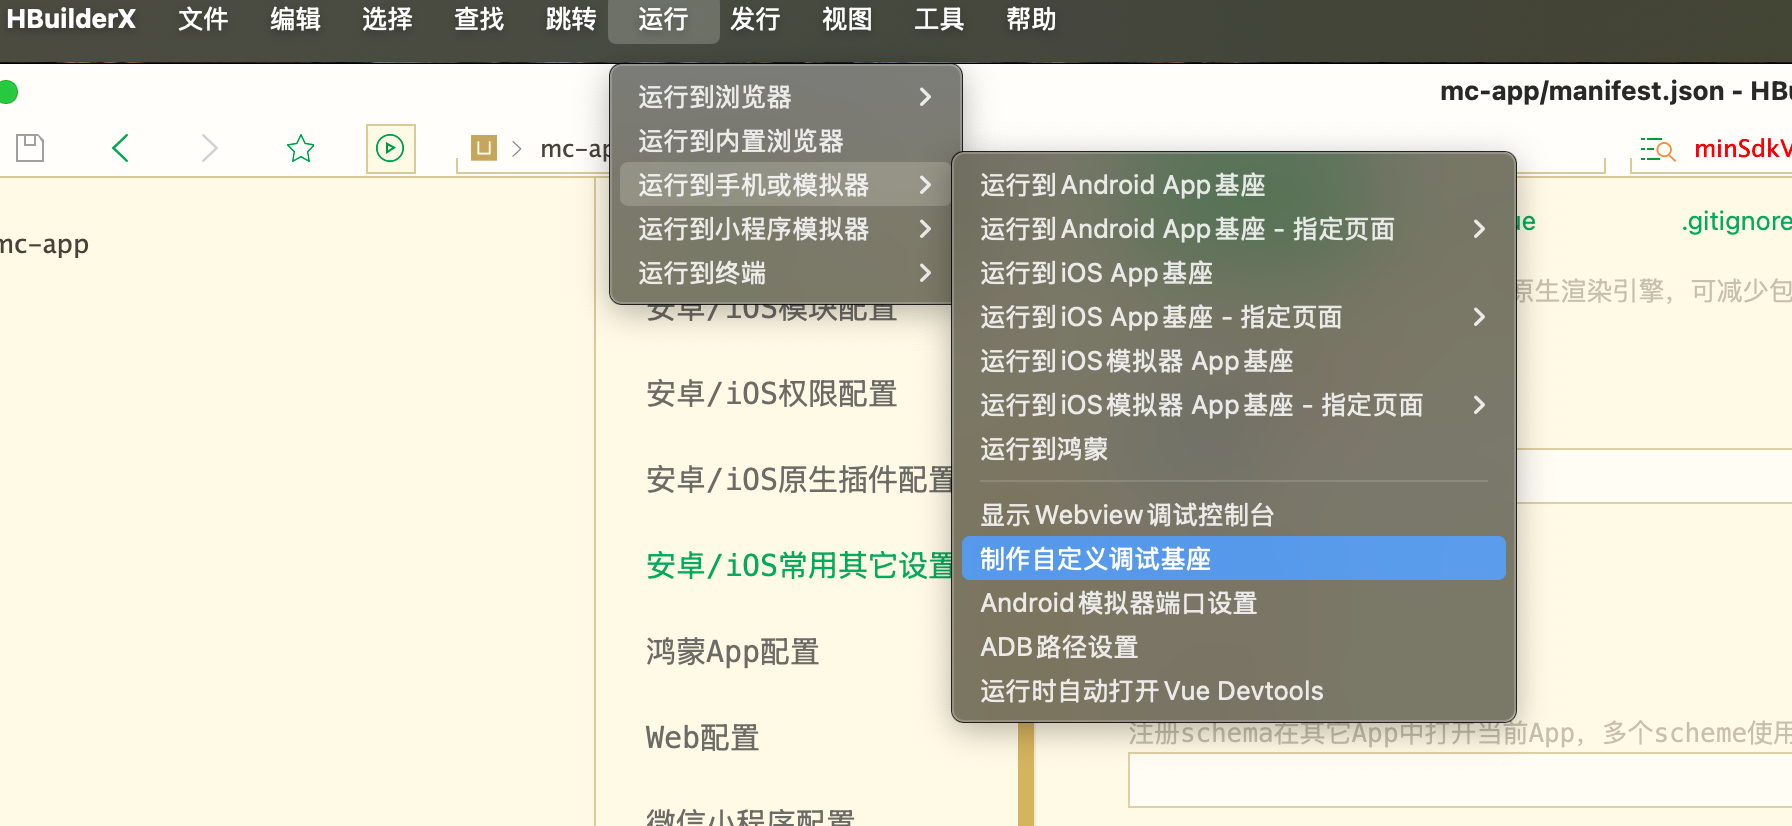
Task: Expand 运行到手机或模拟器 submenu
Action: click(x=785, y=185)
